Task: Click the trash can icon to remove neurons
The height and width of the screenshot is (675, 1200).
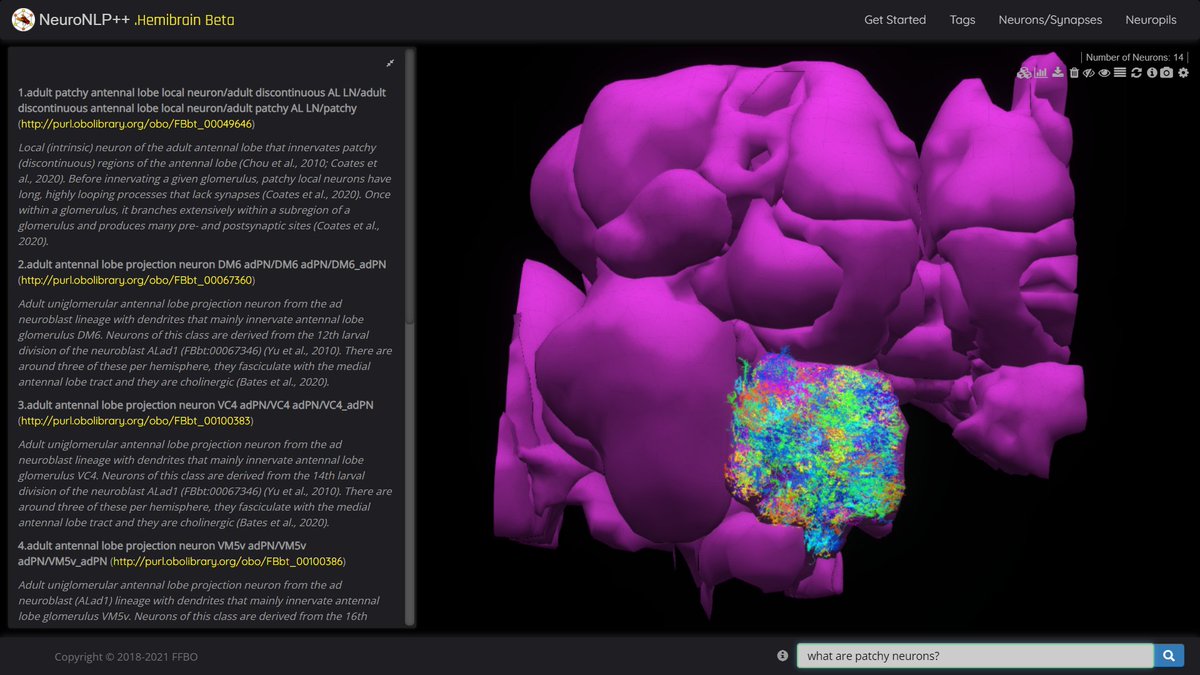Action: [1074, 73]
